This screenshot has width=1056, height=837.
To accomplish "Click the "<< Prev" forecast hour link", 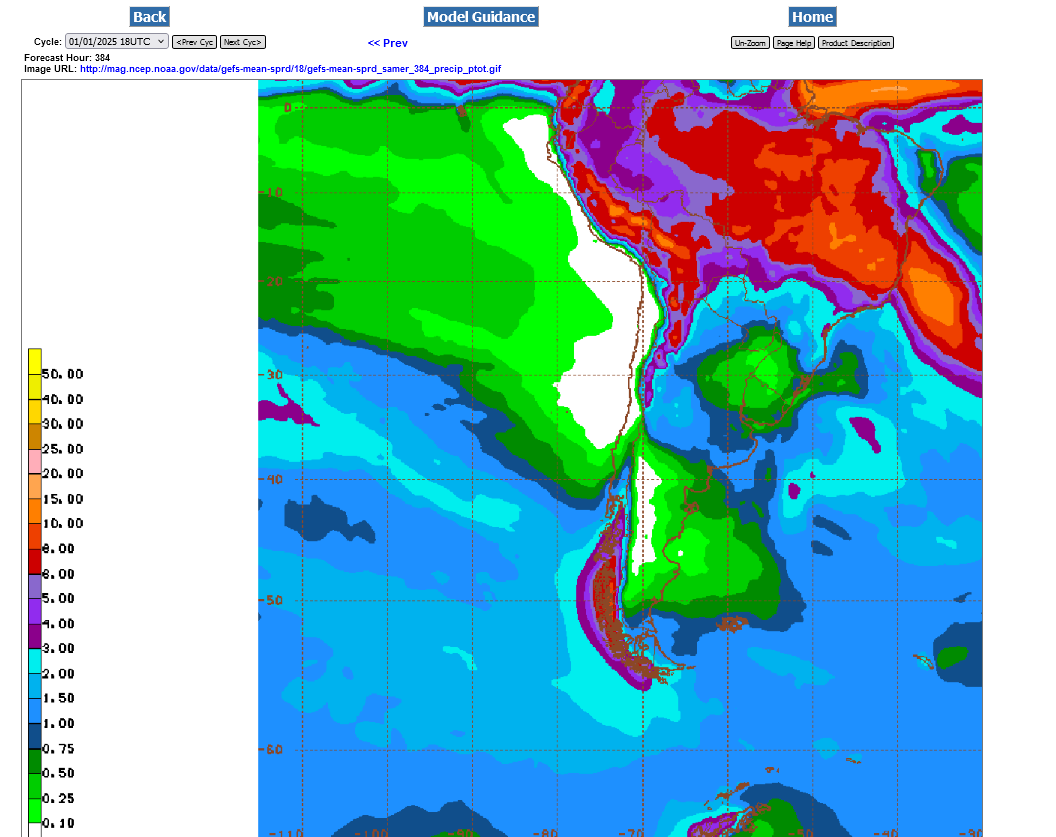I will [387, 43].
